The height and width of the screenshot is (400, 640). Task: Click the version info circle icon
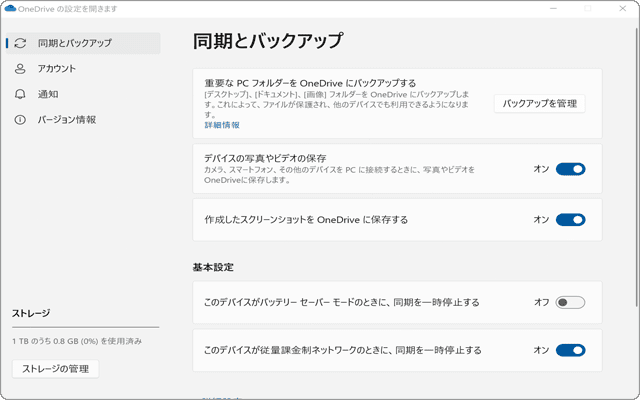pos(20,120)
